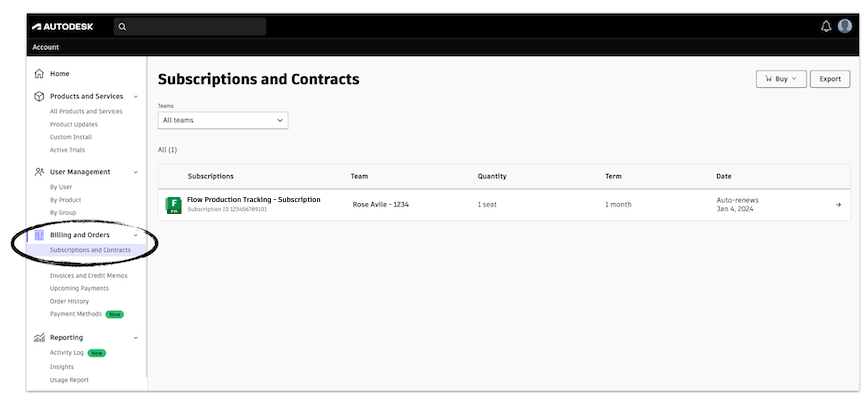The height and width of the screenshot is (408, 864).
Task: Collapse the Products and Services section
Action: pyautogui.click(x=136, y=97)
